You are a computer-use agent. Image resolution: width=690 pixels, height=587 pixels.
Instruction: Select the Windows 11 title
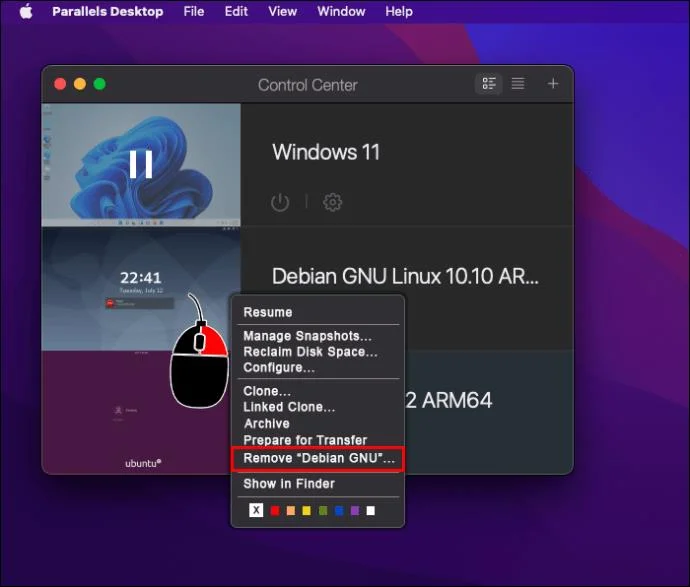click(326, 152)
